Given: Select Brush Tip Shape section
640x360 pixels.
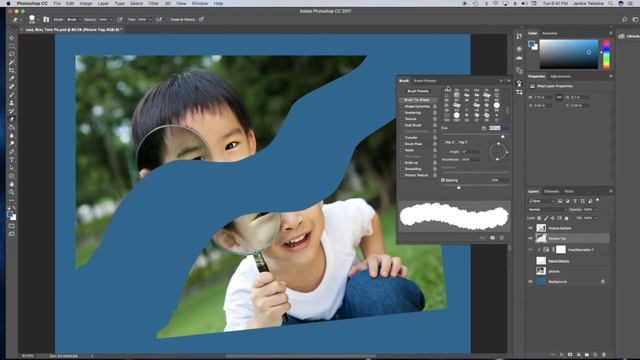Looking at the screenshot, I should click(x=418, y=100).
